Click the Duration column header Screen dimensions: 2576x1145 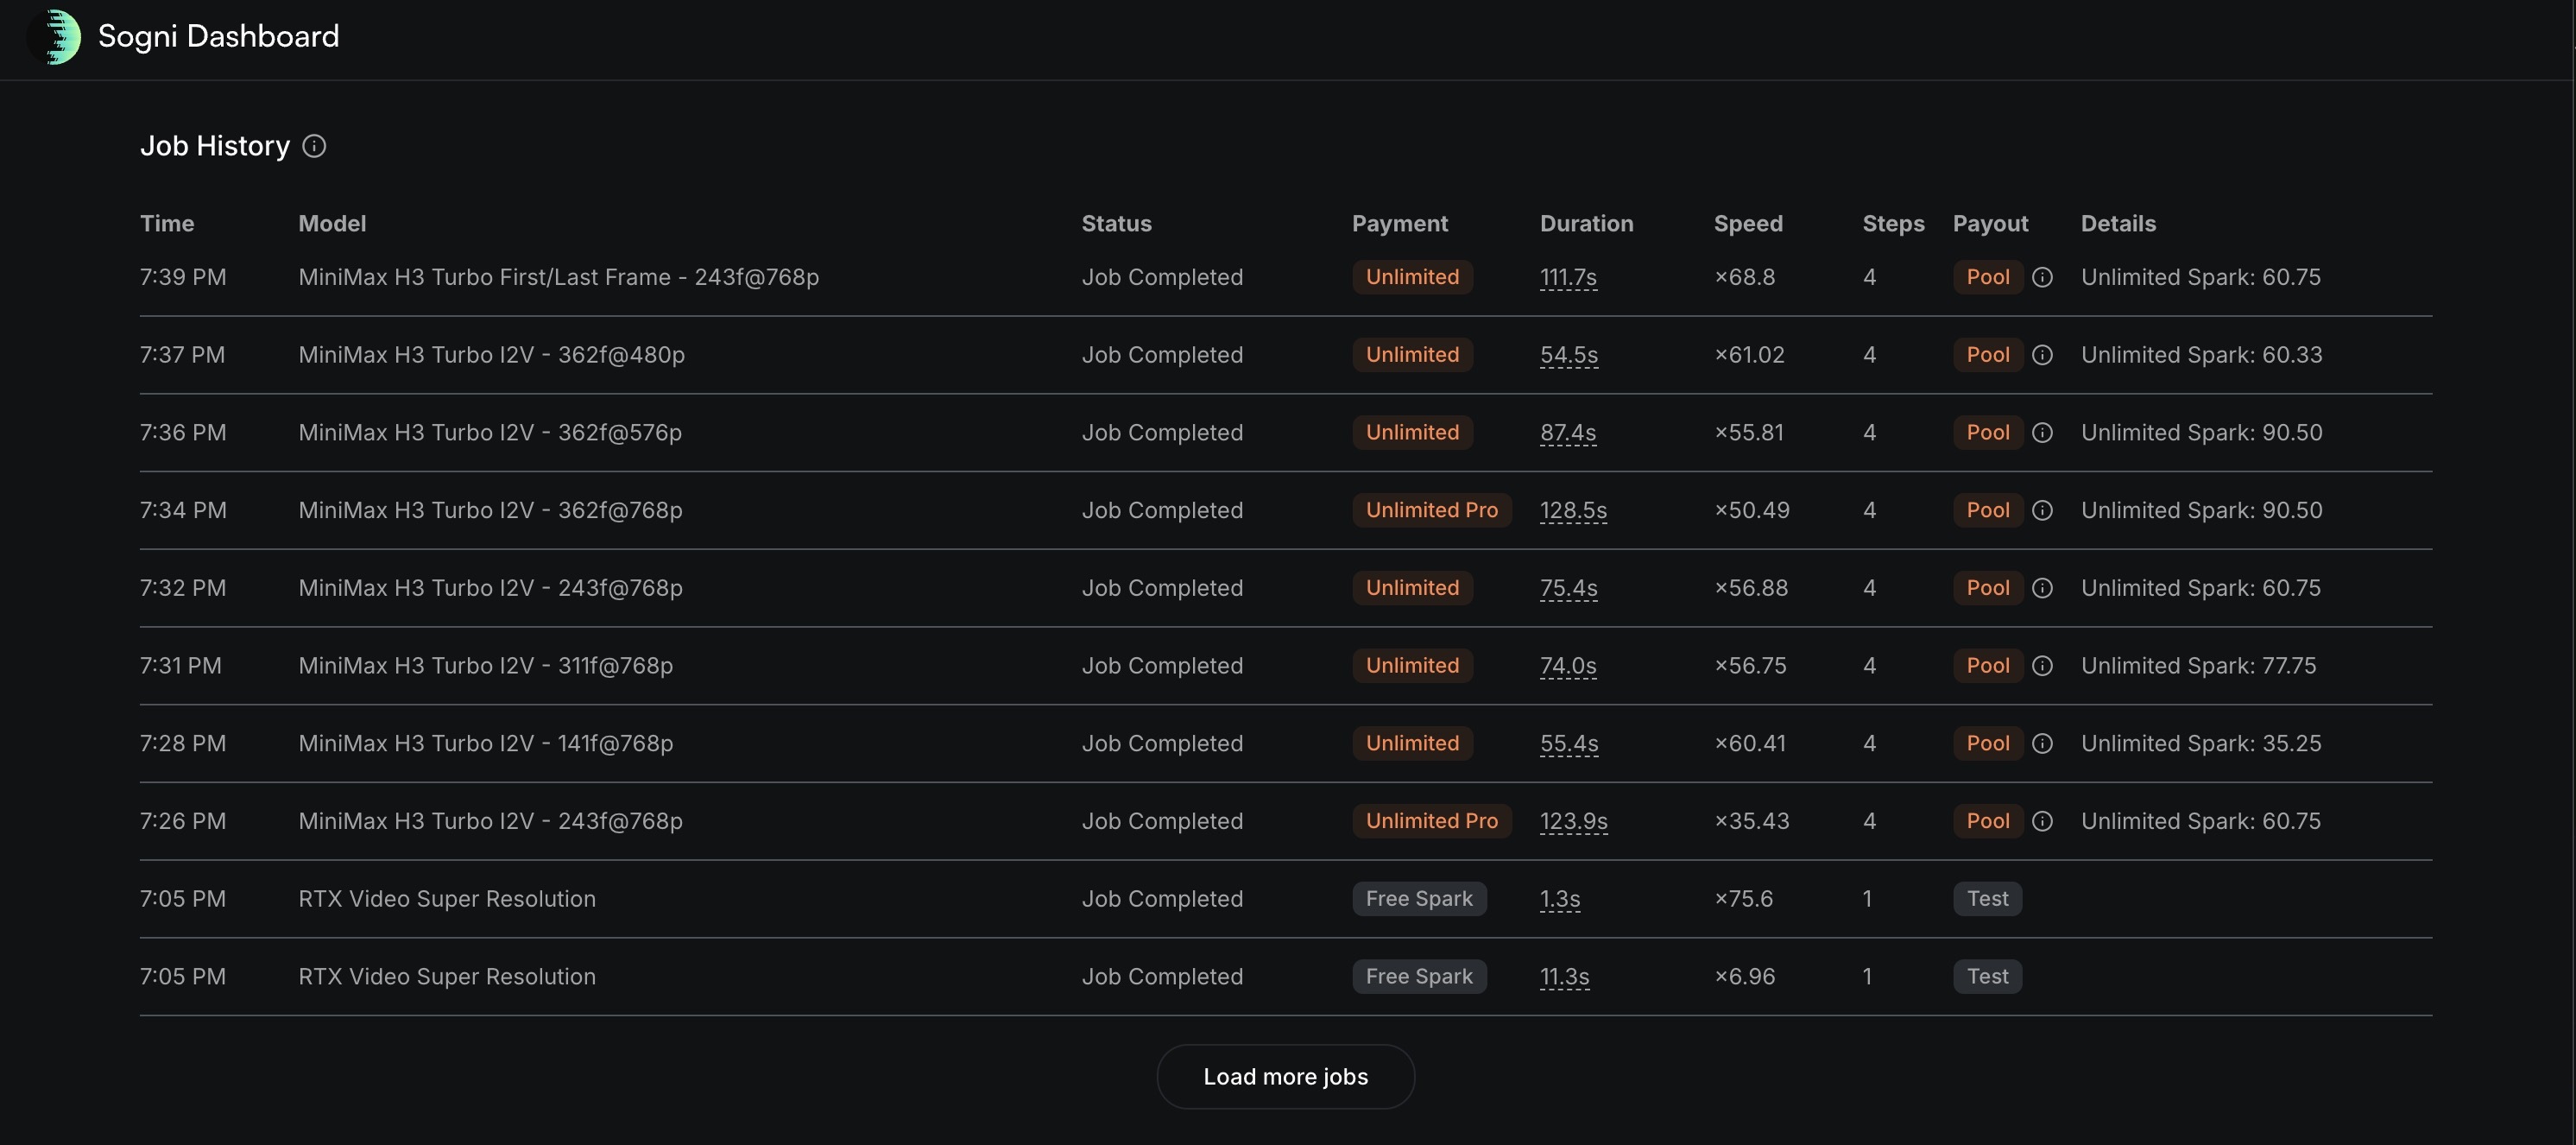(x=1586, y=223)
